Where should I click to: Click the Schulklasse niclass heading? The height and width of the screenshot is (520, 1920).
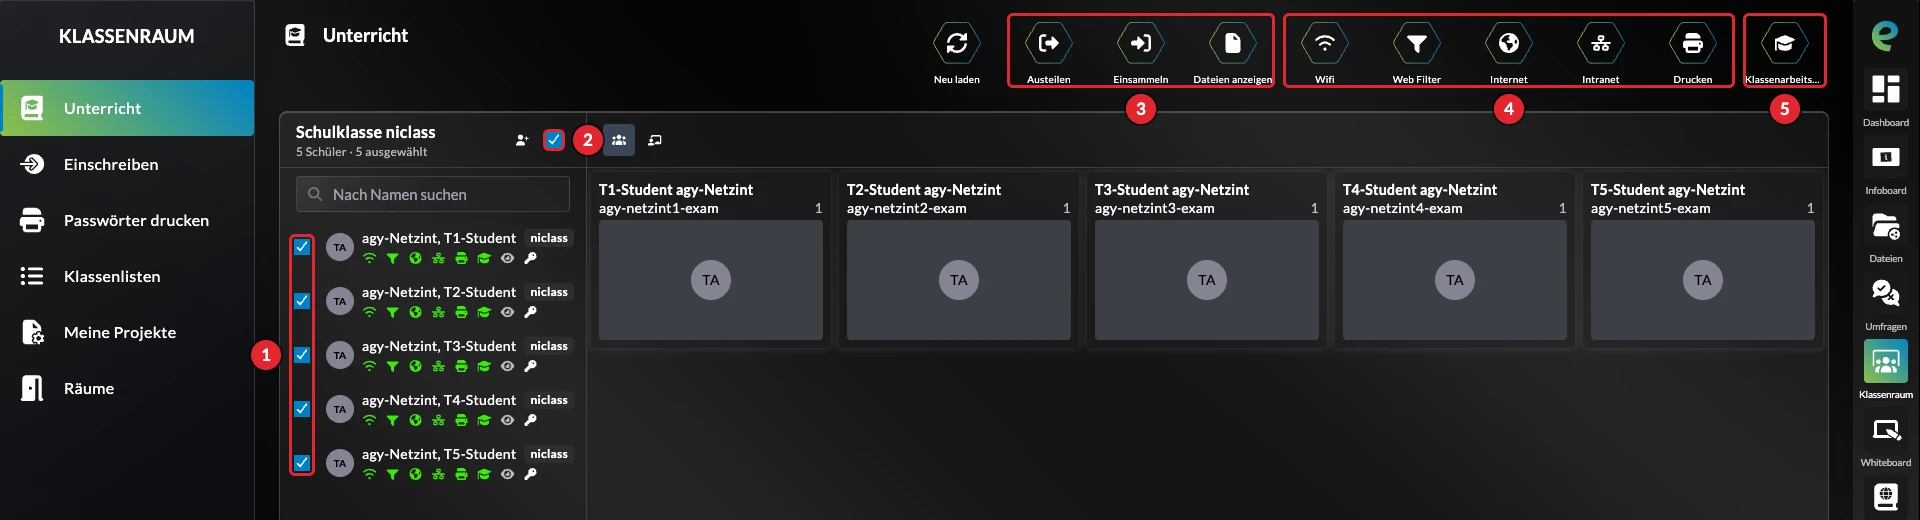pyautogui.click(x=365, y=132)
